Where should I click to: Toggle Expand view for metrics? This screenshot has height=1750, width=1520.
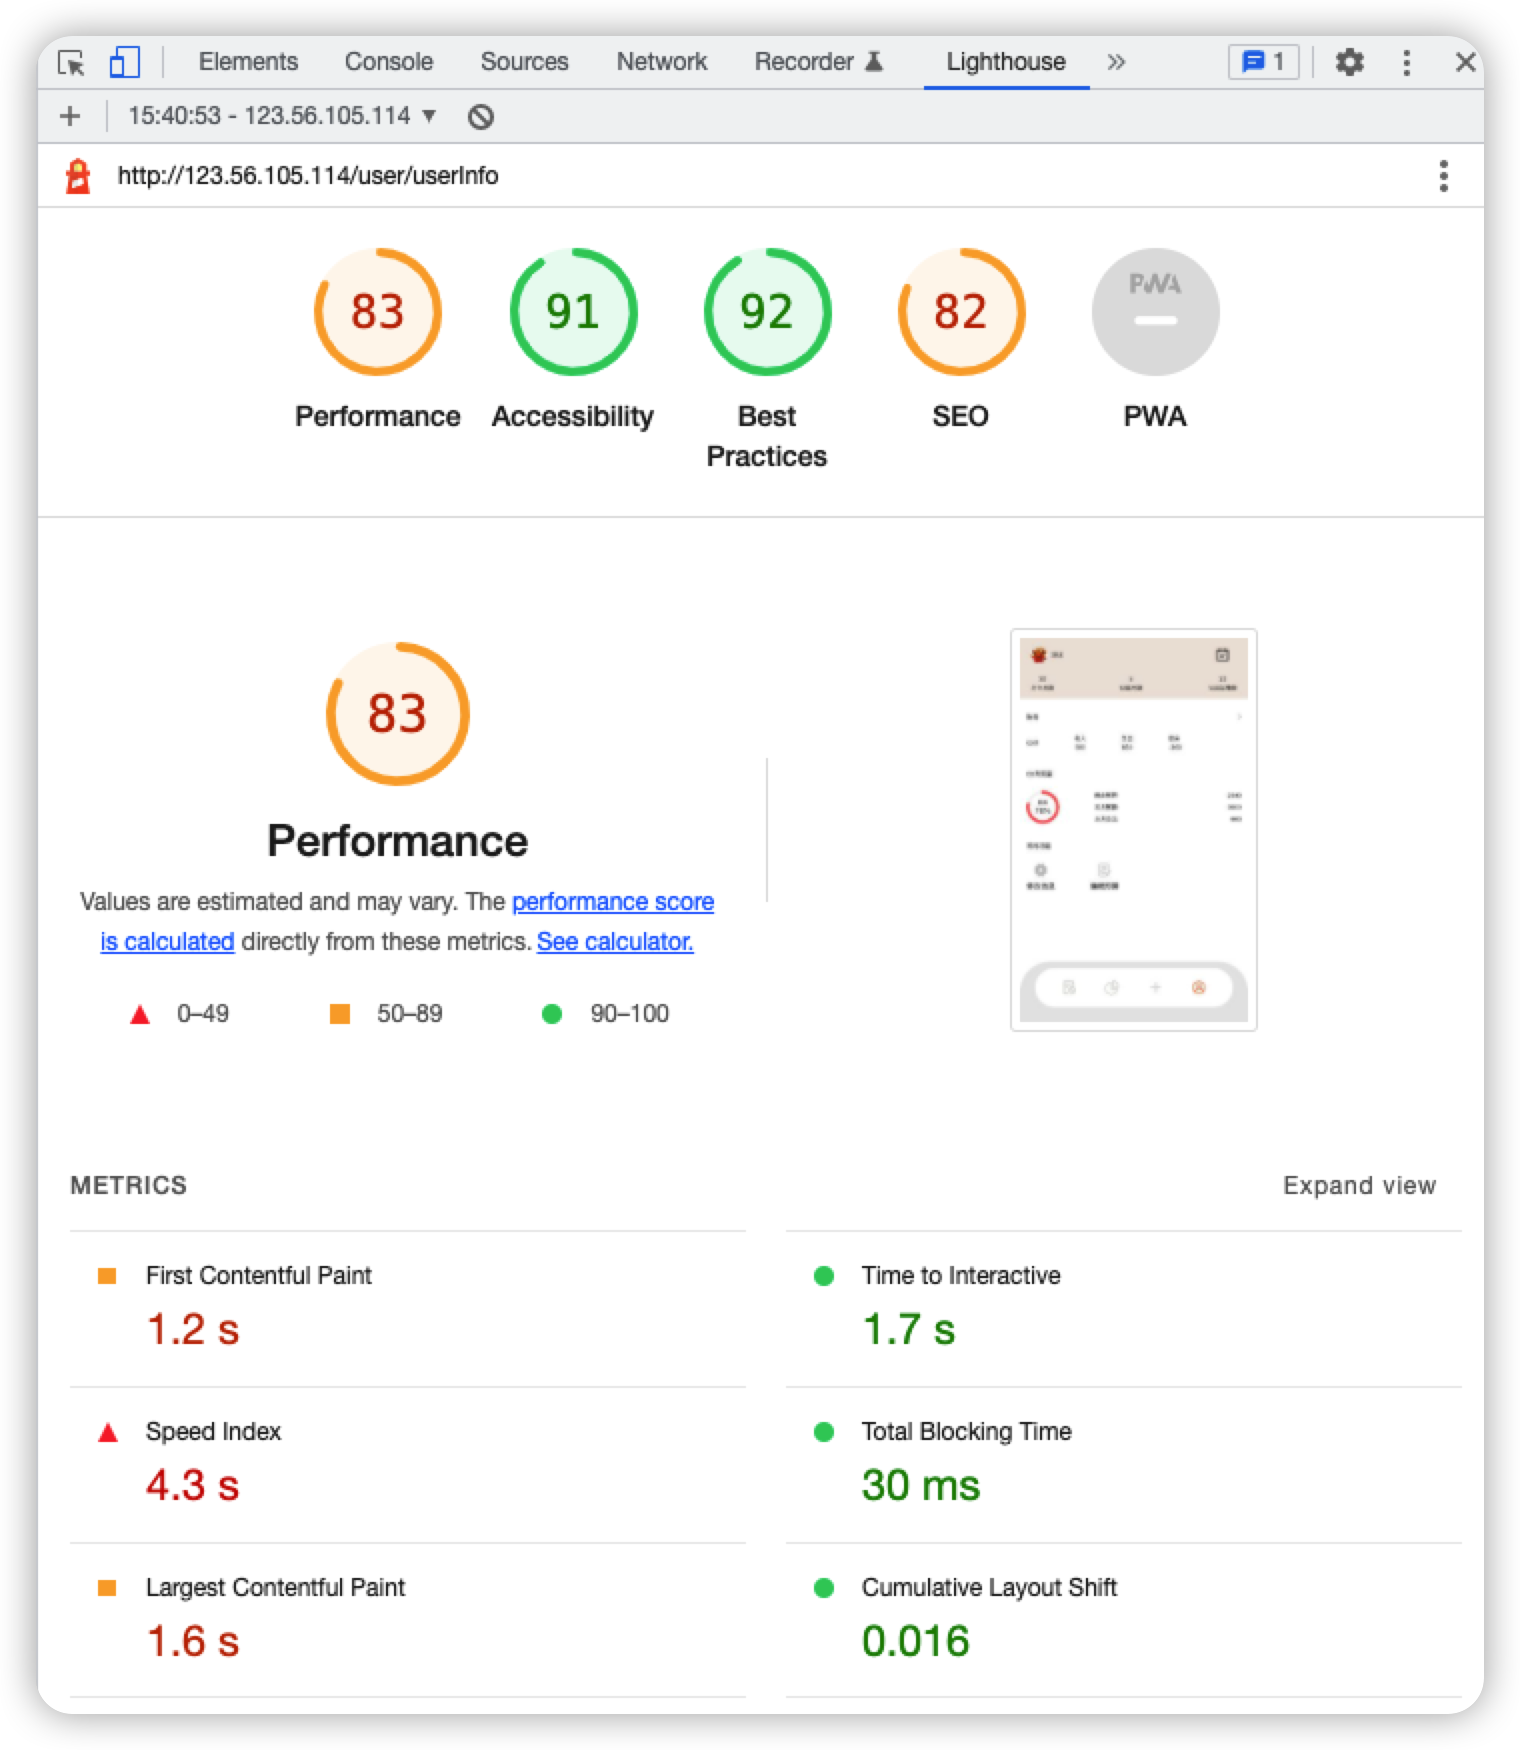click(1359, 1186)
